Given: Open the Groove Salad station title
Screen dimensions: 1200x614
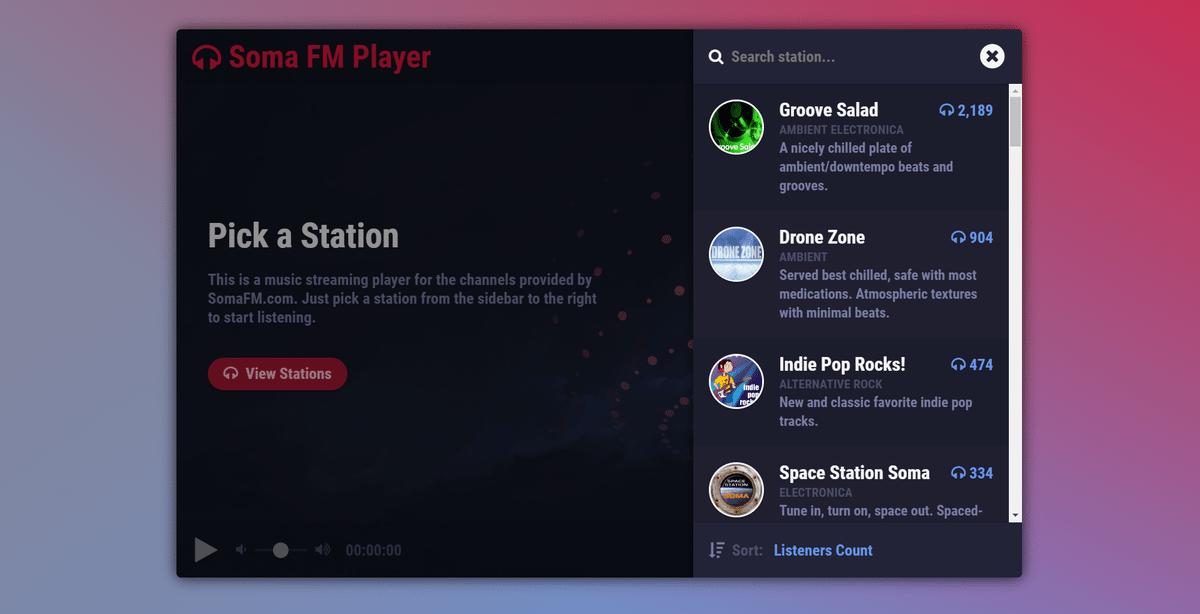Looking at the screenshot, I should (829, 110).
